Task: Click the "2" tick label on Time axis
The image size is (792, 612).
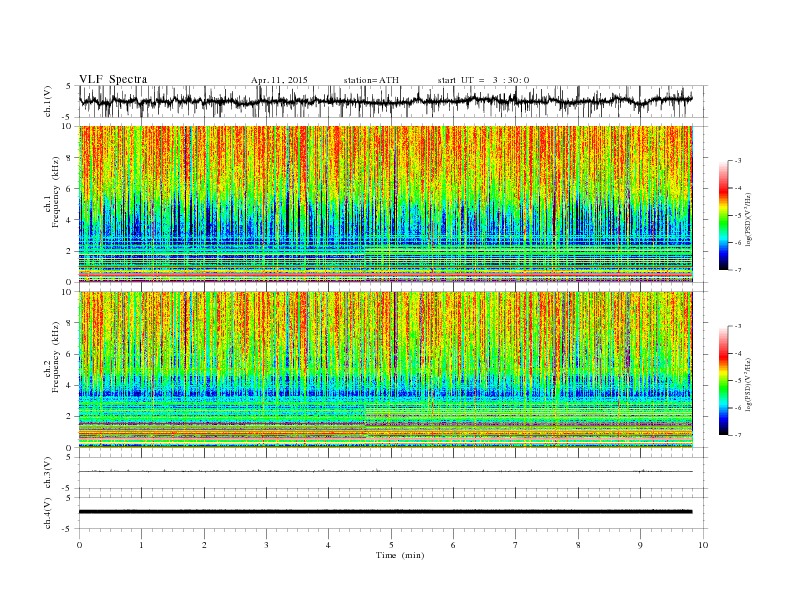Action: [x=204, y=545]
